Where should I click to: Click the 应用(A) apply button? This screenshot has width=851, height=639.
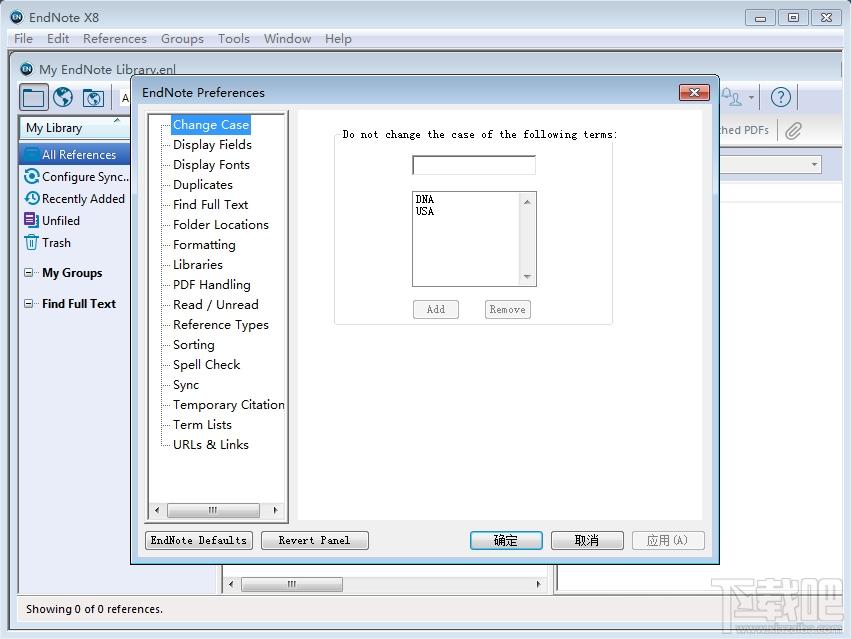click(668, 540)
